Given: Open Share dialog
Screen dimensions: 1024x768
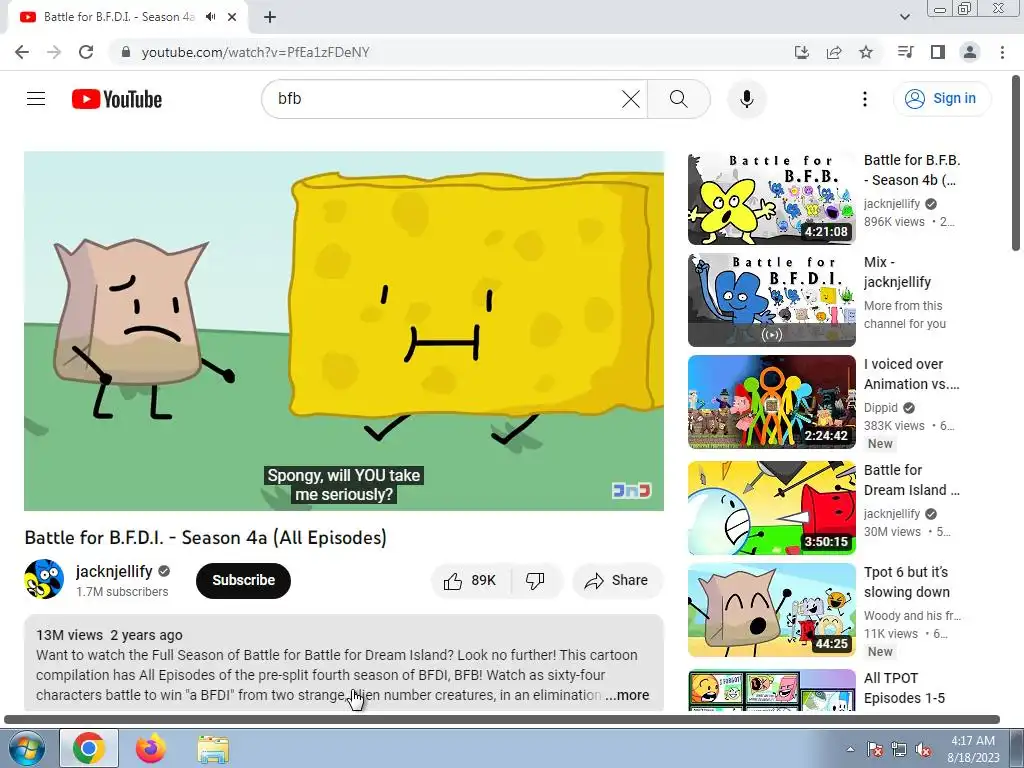Looking at the screenshot, I should click(617, 581).
